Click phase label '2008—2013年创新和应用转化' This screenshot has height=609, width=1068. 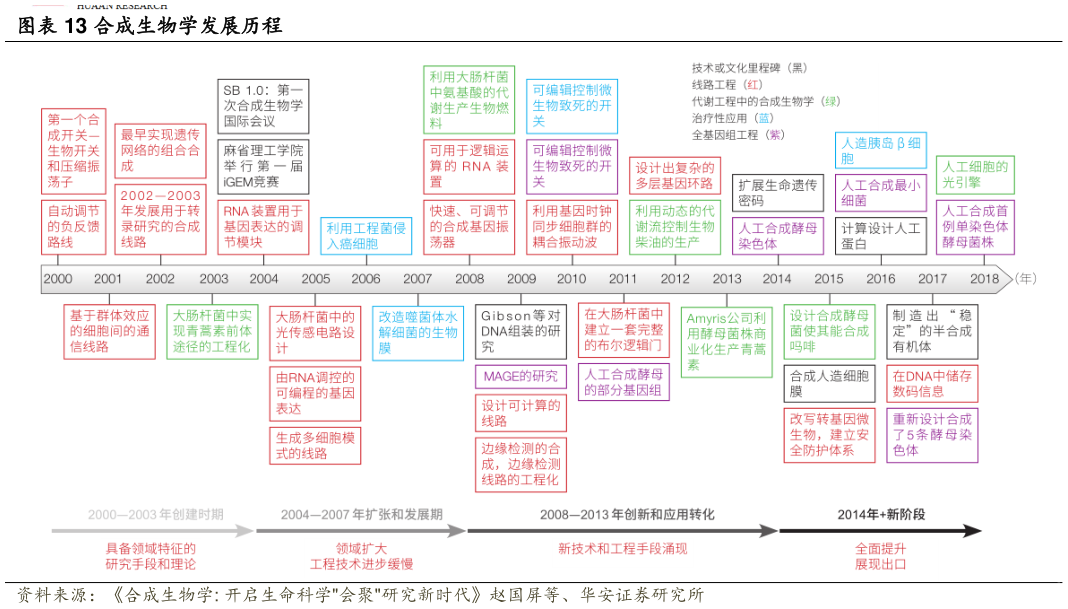(627, 514)
